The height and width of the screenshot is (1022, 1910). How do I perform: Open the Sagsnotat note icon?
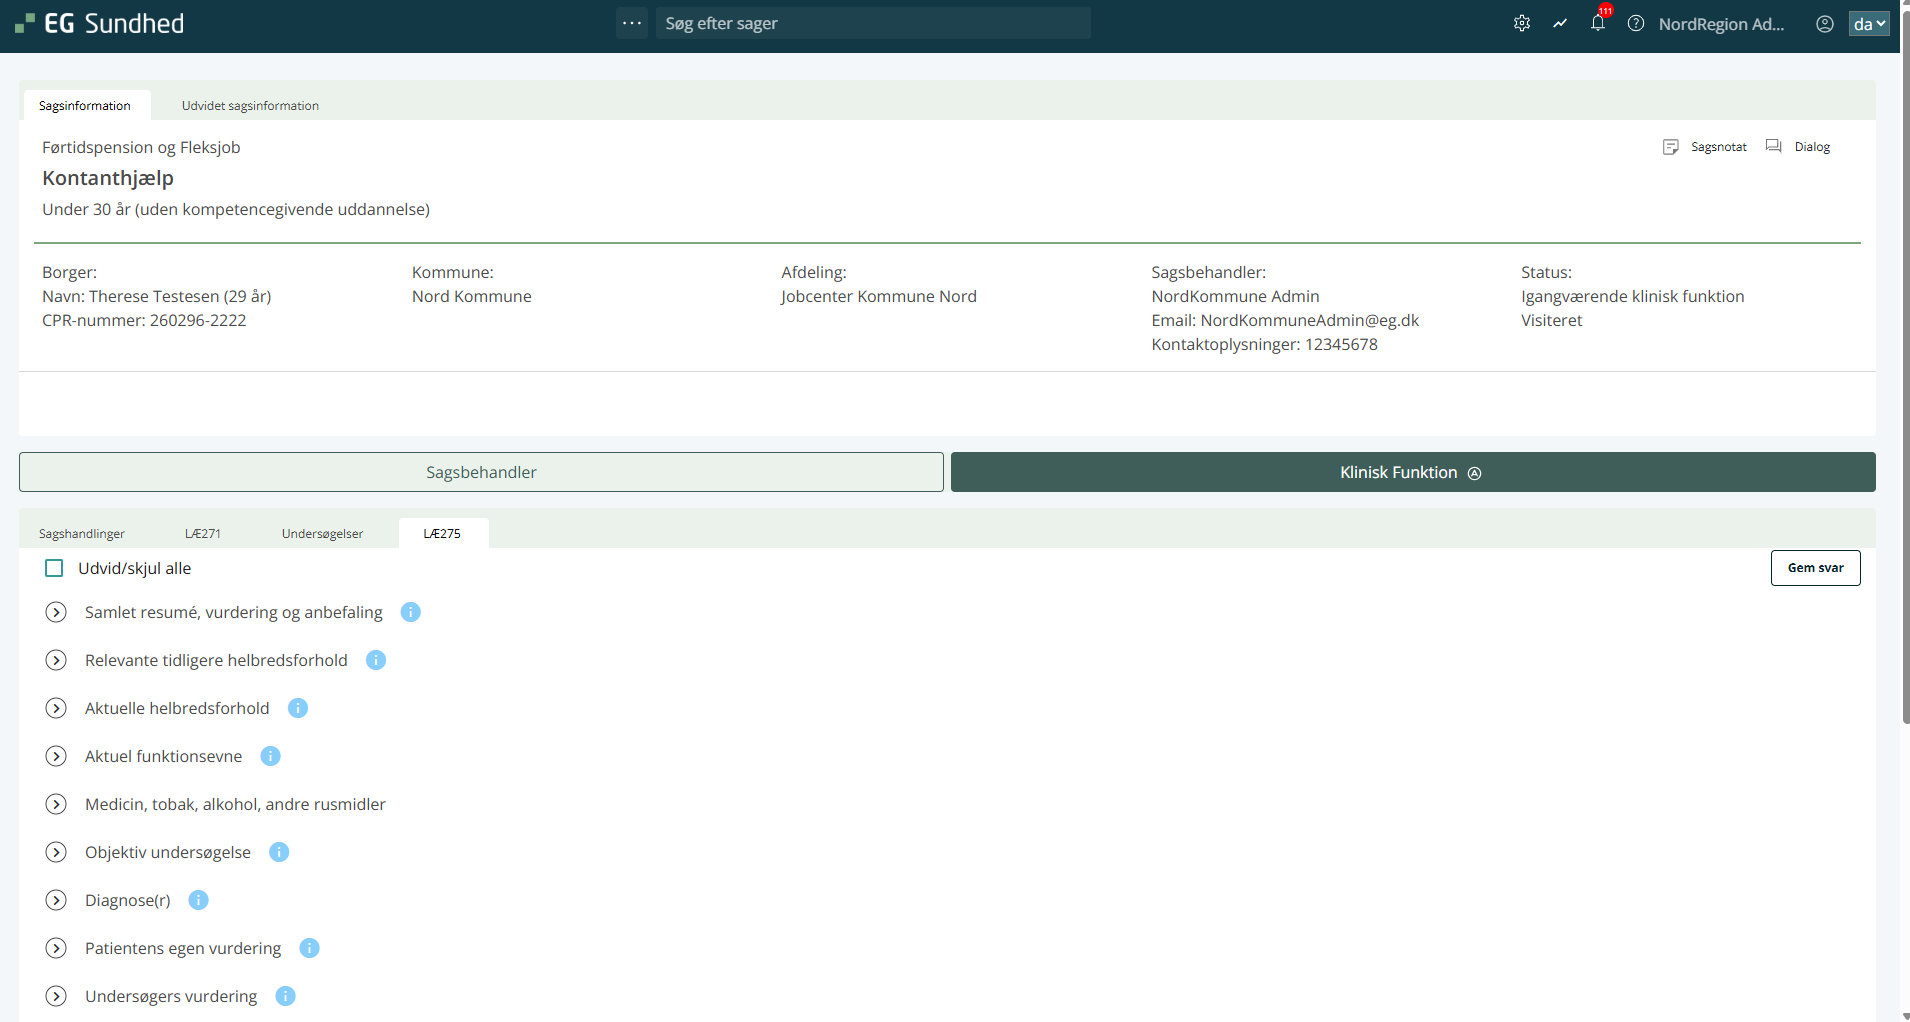tap(1670, 147)
